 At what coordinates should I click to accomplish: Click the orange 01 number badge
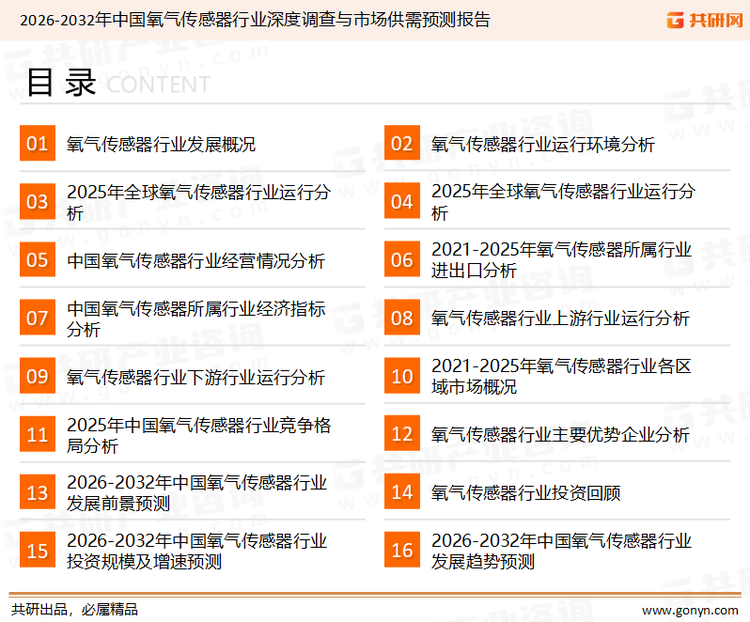pyautogui.click(x=37, y=144)
